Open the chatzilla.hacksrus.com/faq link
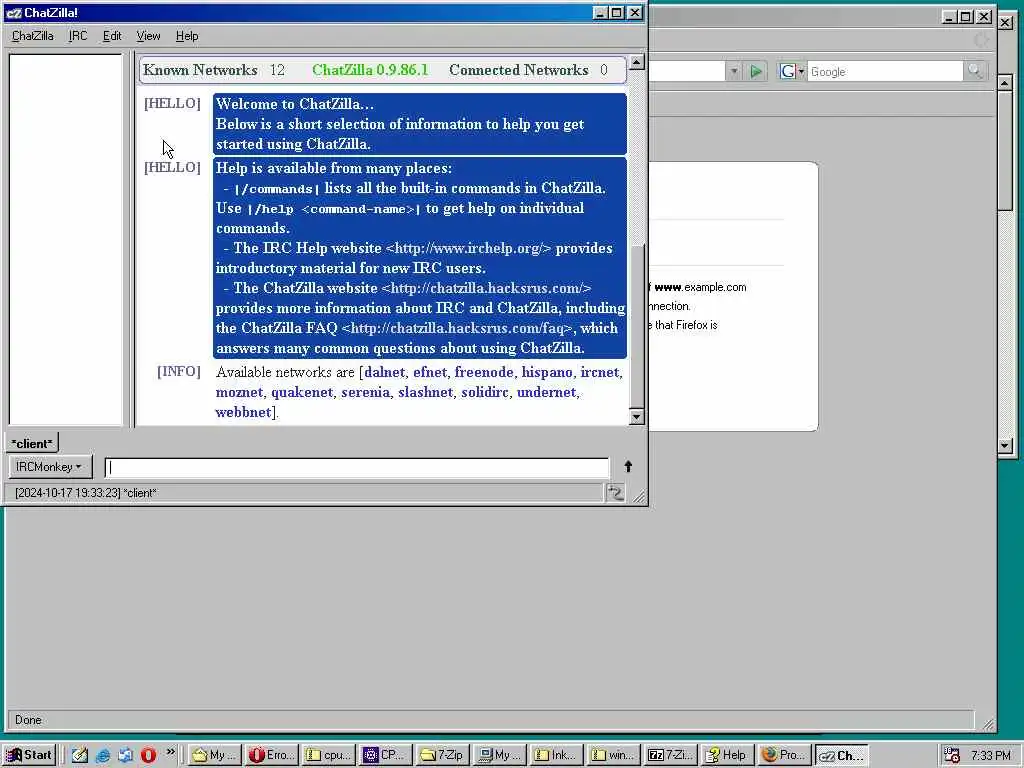This screenshot has height=768, width=1024. pyautogui.click(x=457, y=328)
